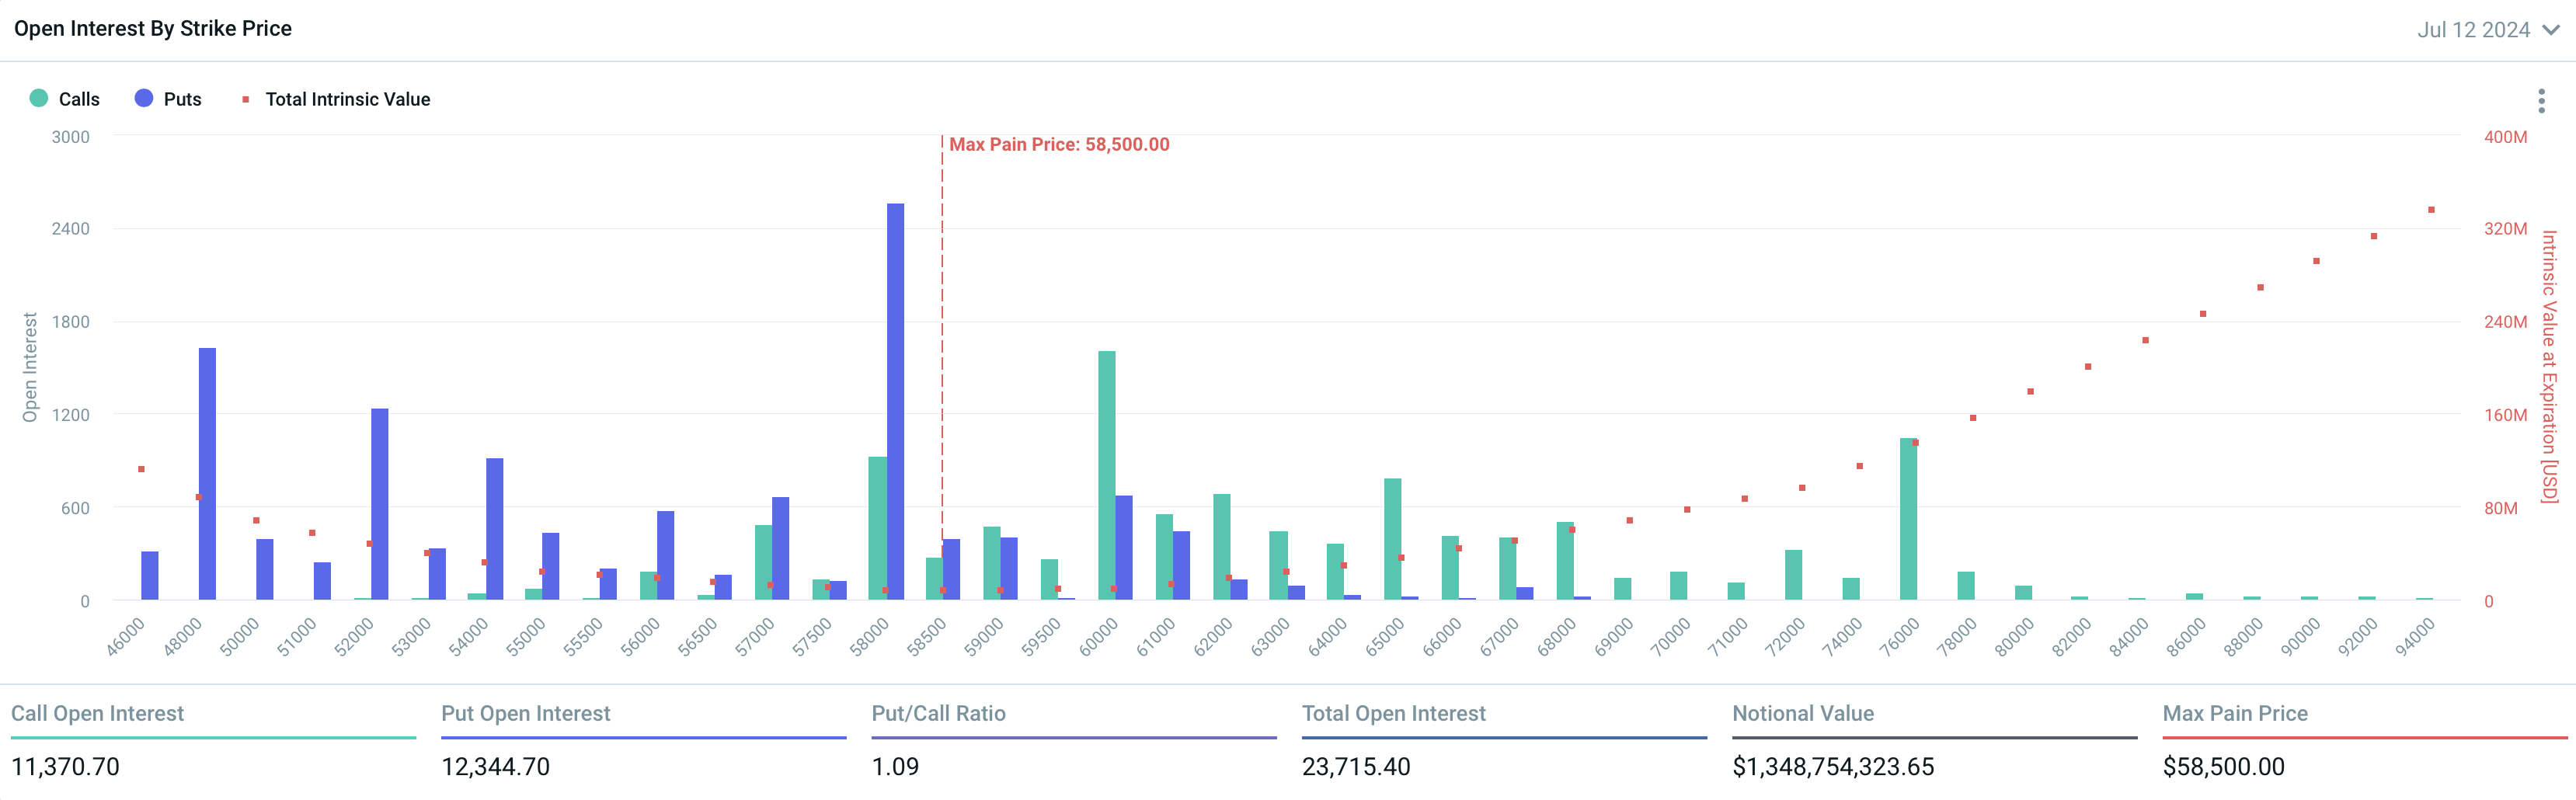The image size is (2576, 800).
Task: Toggle Total Intrinsic Value series label
Action: [x=347, y=99]
